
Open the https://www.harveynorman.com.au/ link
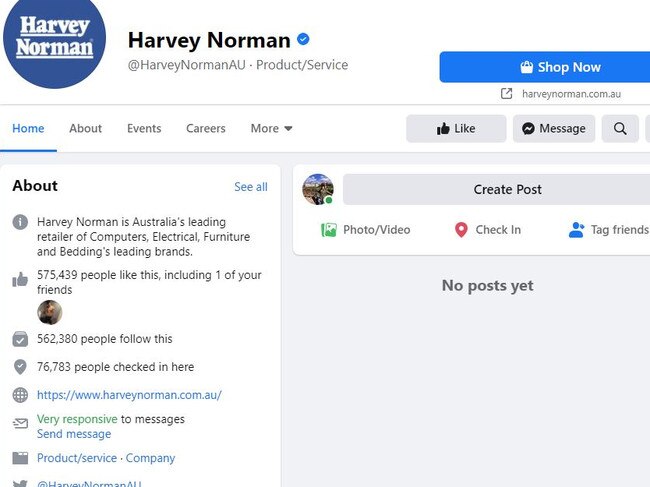[x=129, y=395]
